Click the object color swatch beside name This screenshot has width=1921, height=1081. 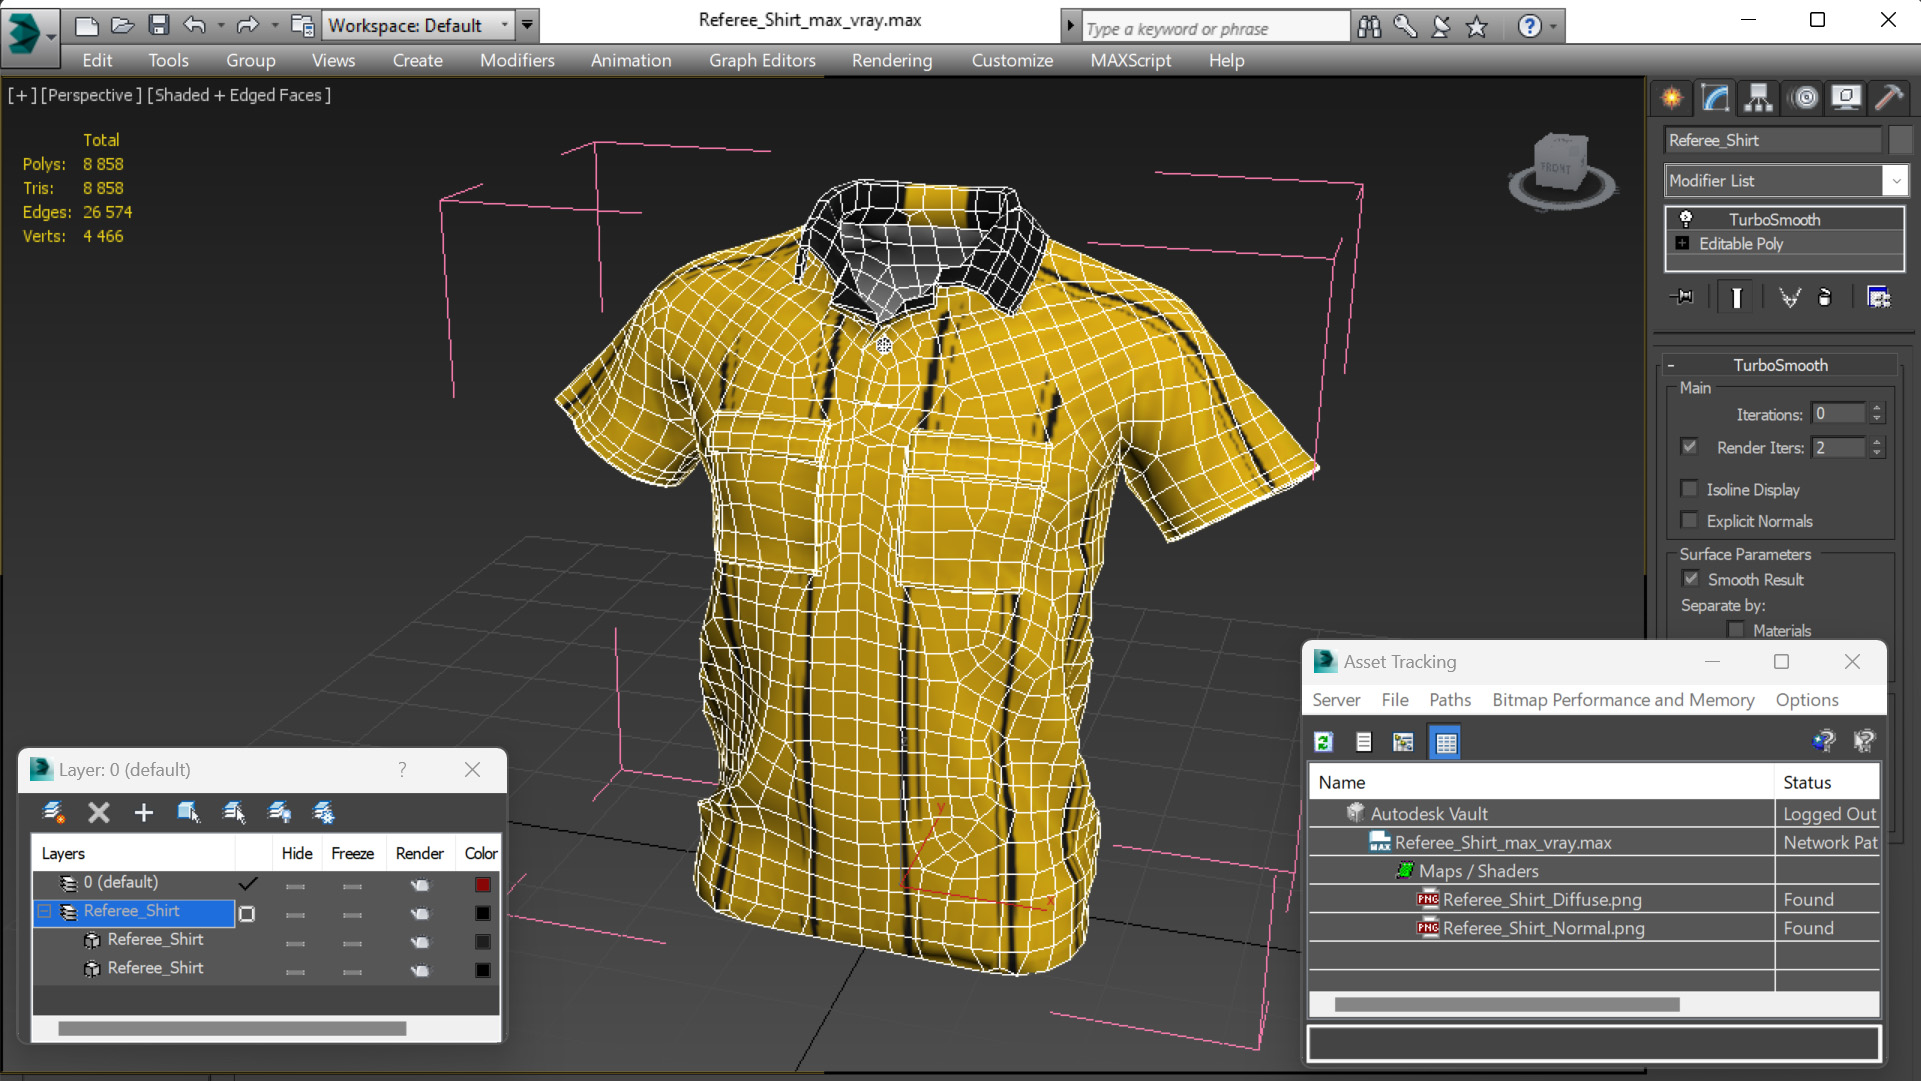[x=1900, y=140]
